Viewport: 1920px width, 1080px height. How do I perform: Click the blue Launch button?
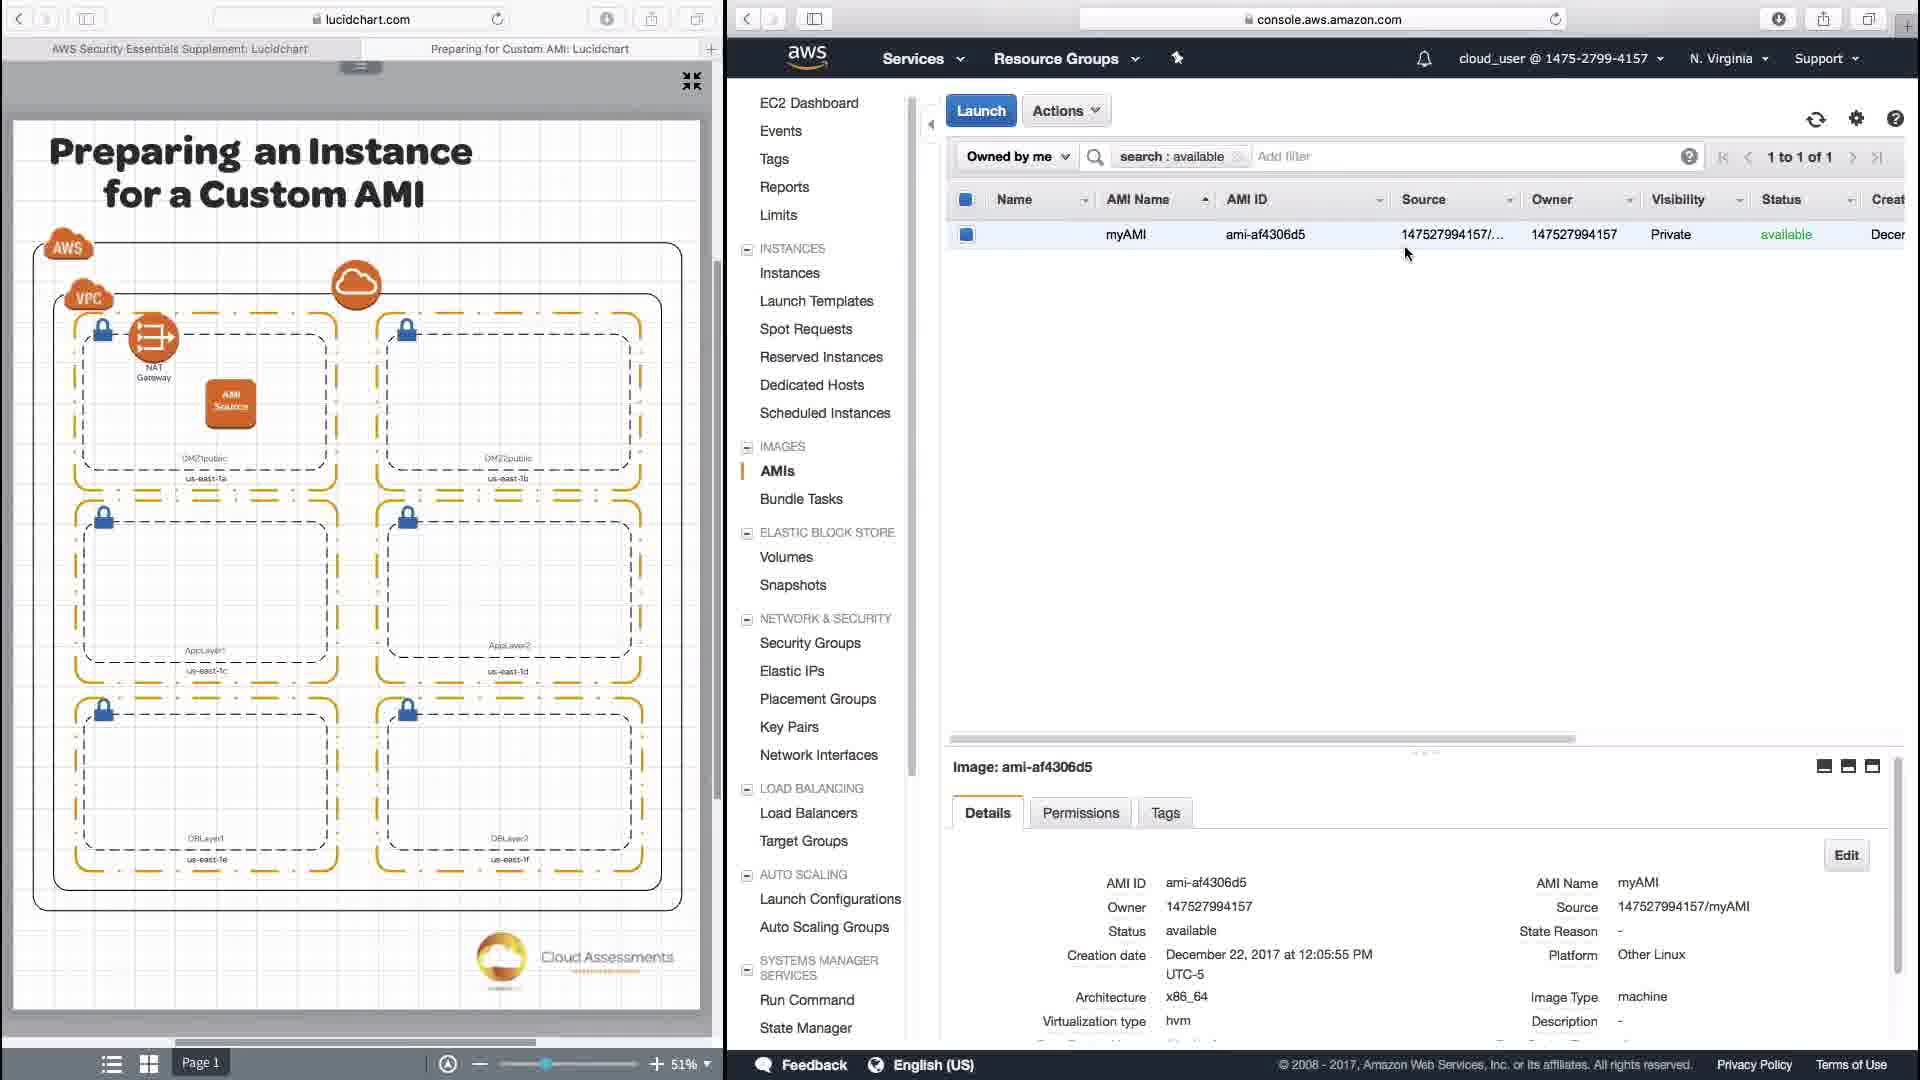pos(980,111)
